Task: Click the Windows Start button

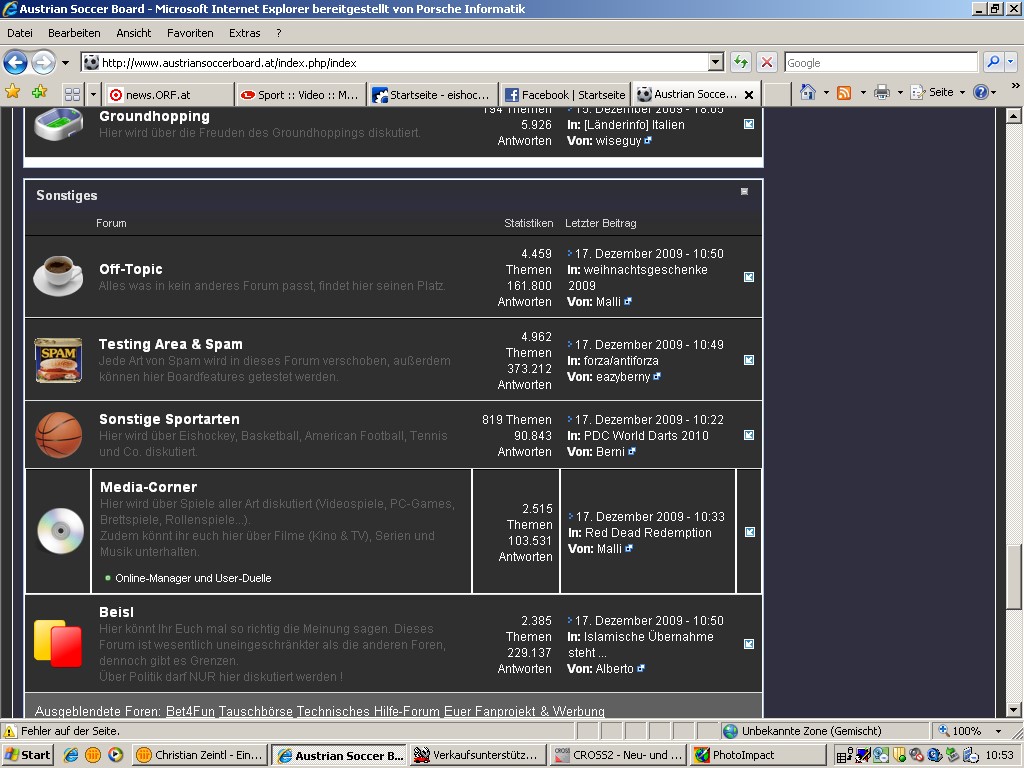Action: (27, 755)
